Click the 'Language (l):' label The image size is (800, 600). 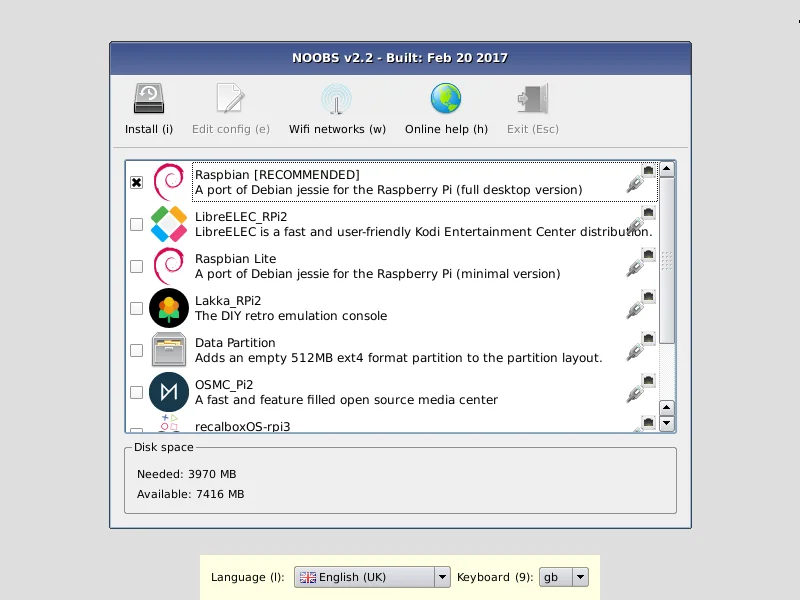pyautogui.click(x=247, y=577)
